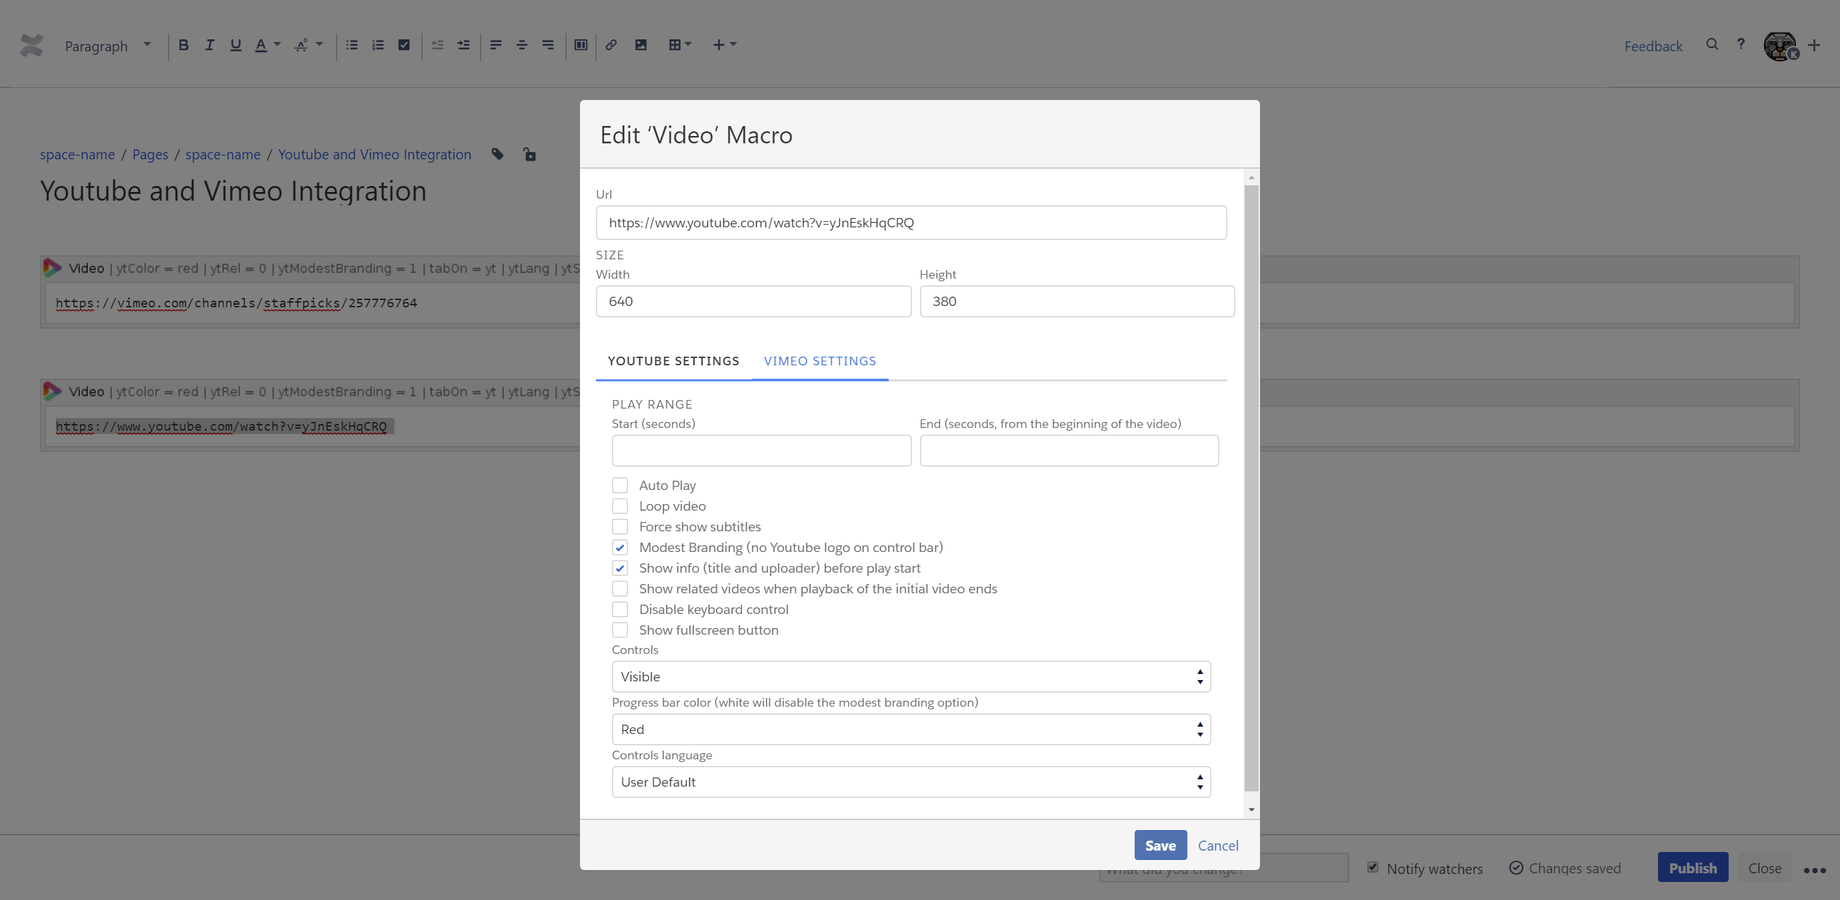
Task: Uncheck Show info before play start
Action: [x=620, y=568]
